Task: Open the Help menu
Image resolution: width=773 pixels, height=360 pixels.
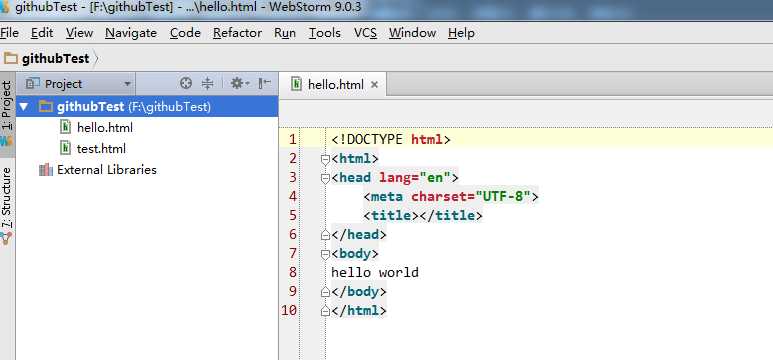Action: click(461, 33)
